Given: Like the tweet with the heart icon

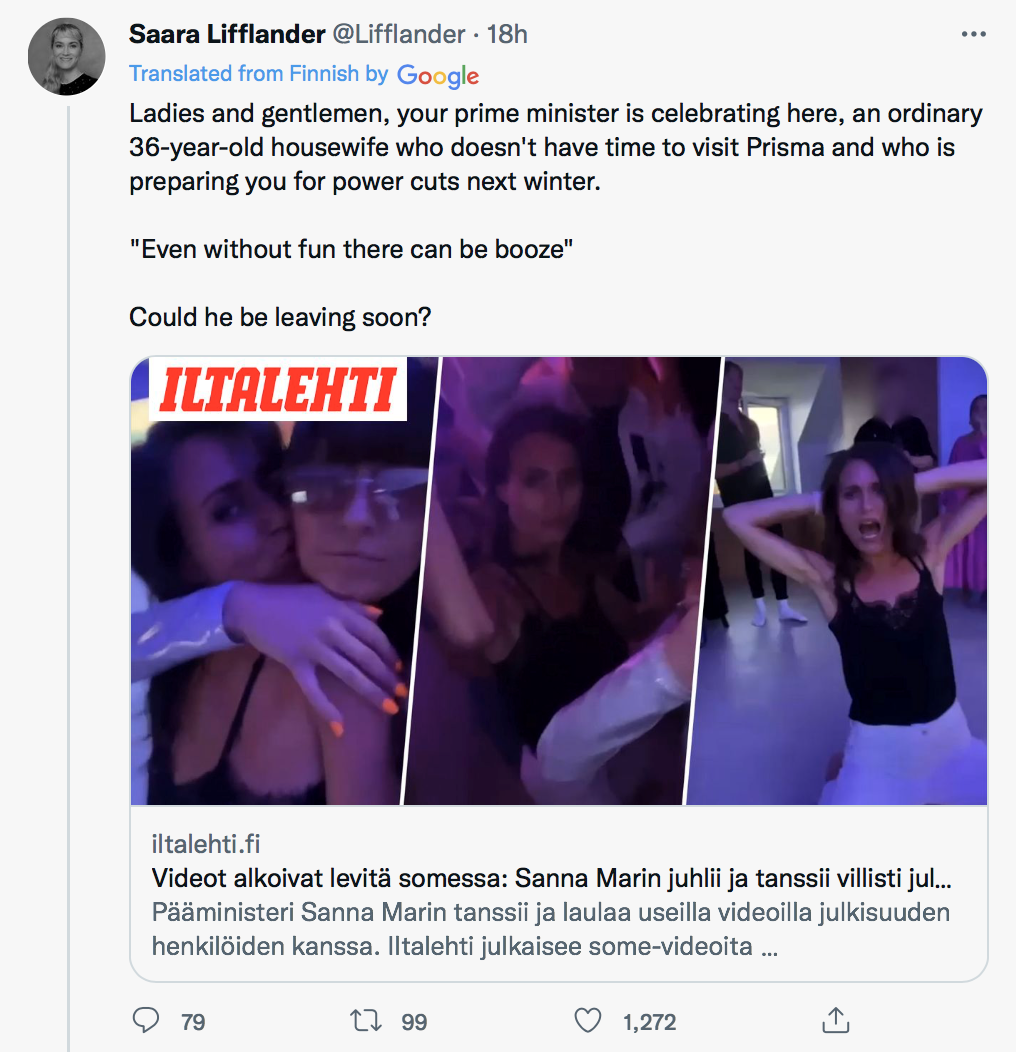Looking at the screenshot, I should point(588,1020).
